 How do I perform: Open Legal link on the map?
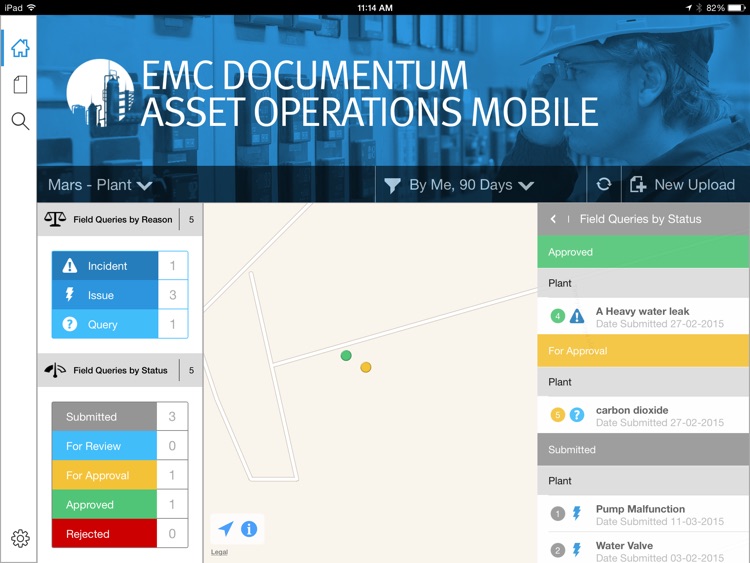click(219, 552)
